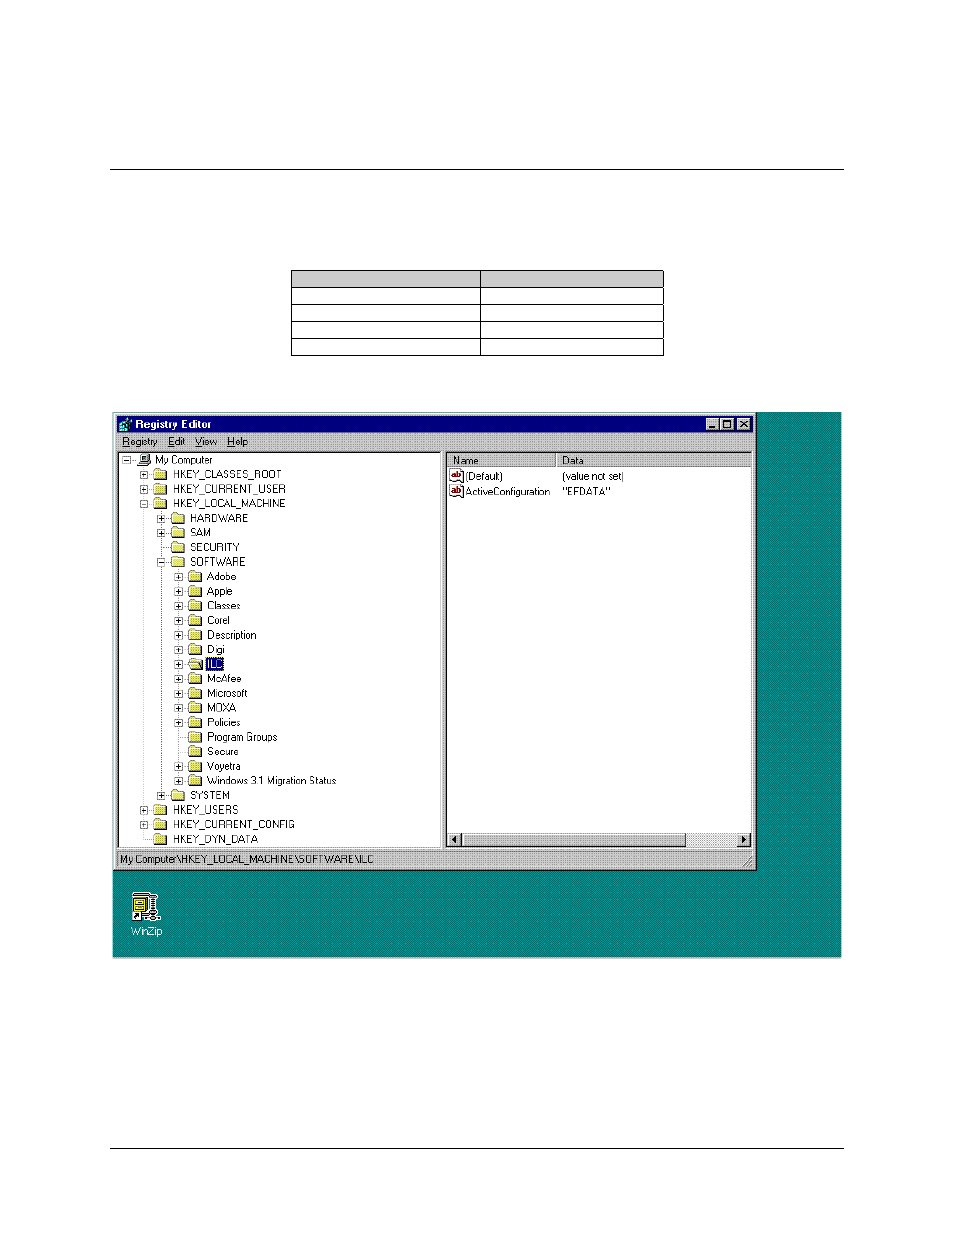Click the HKEY_CLASSES_ROOT folder icon
This screenshot has height=1235, width=954.
tap(160, 475)
